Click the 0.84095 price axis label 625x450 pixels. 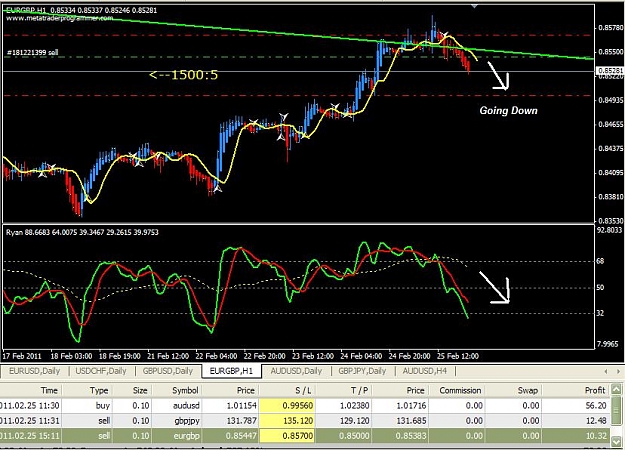610,173
